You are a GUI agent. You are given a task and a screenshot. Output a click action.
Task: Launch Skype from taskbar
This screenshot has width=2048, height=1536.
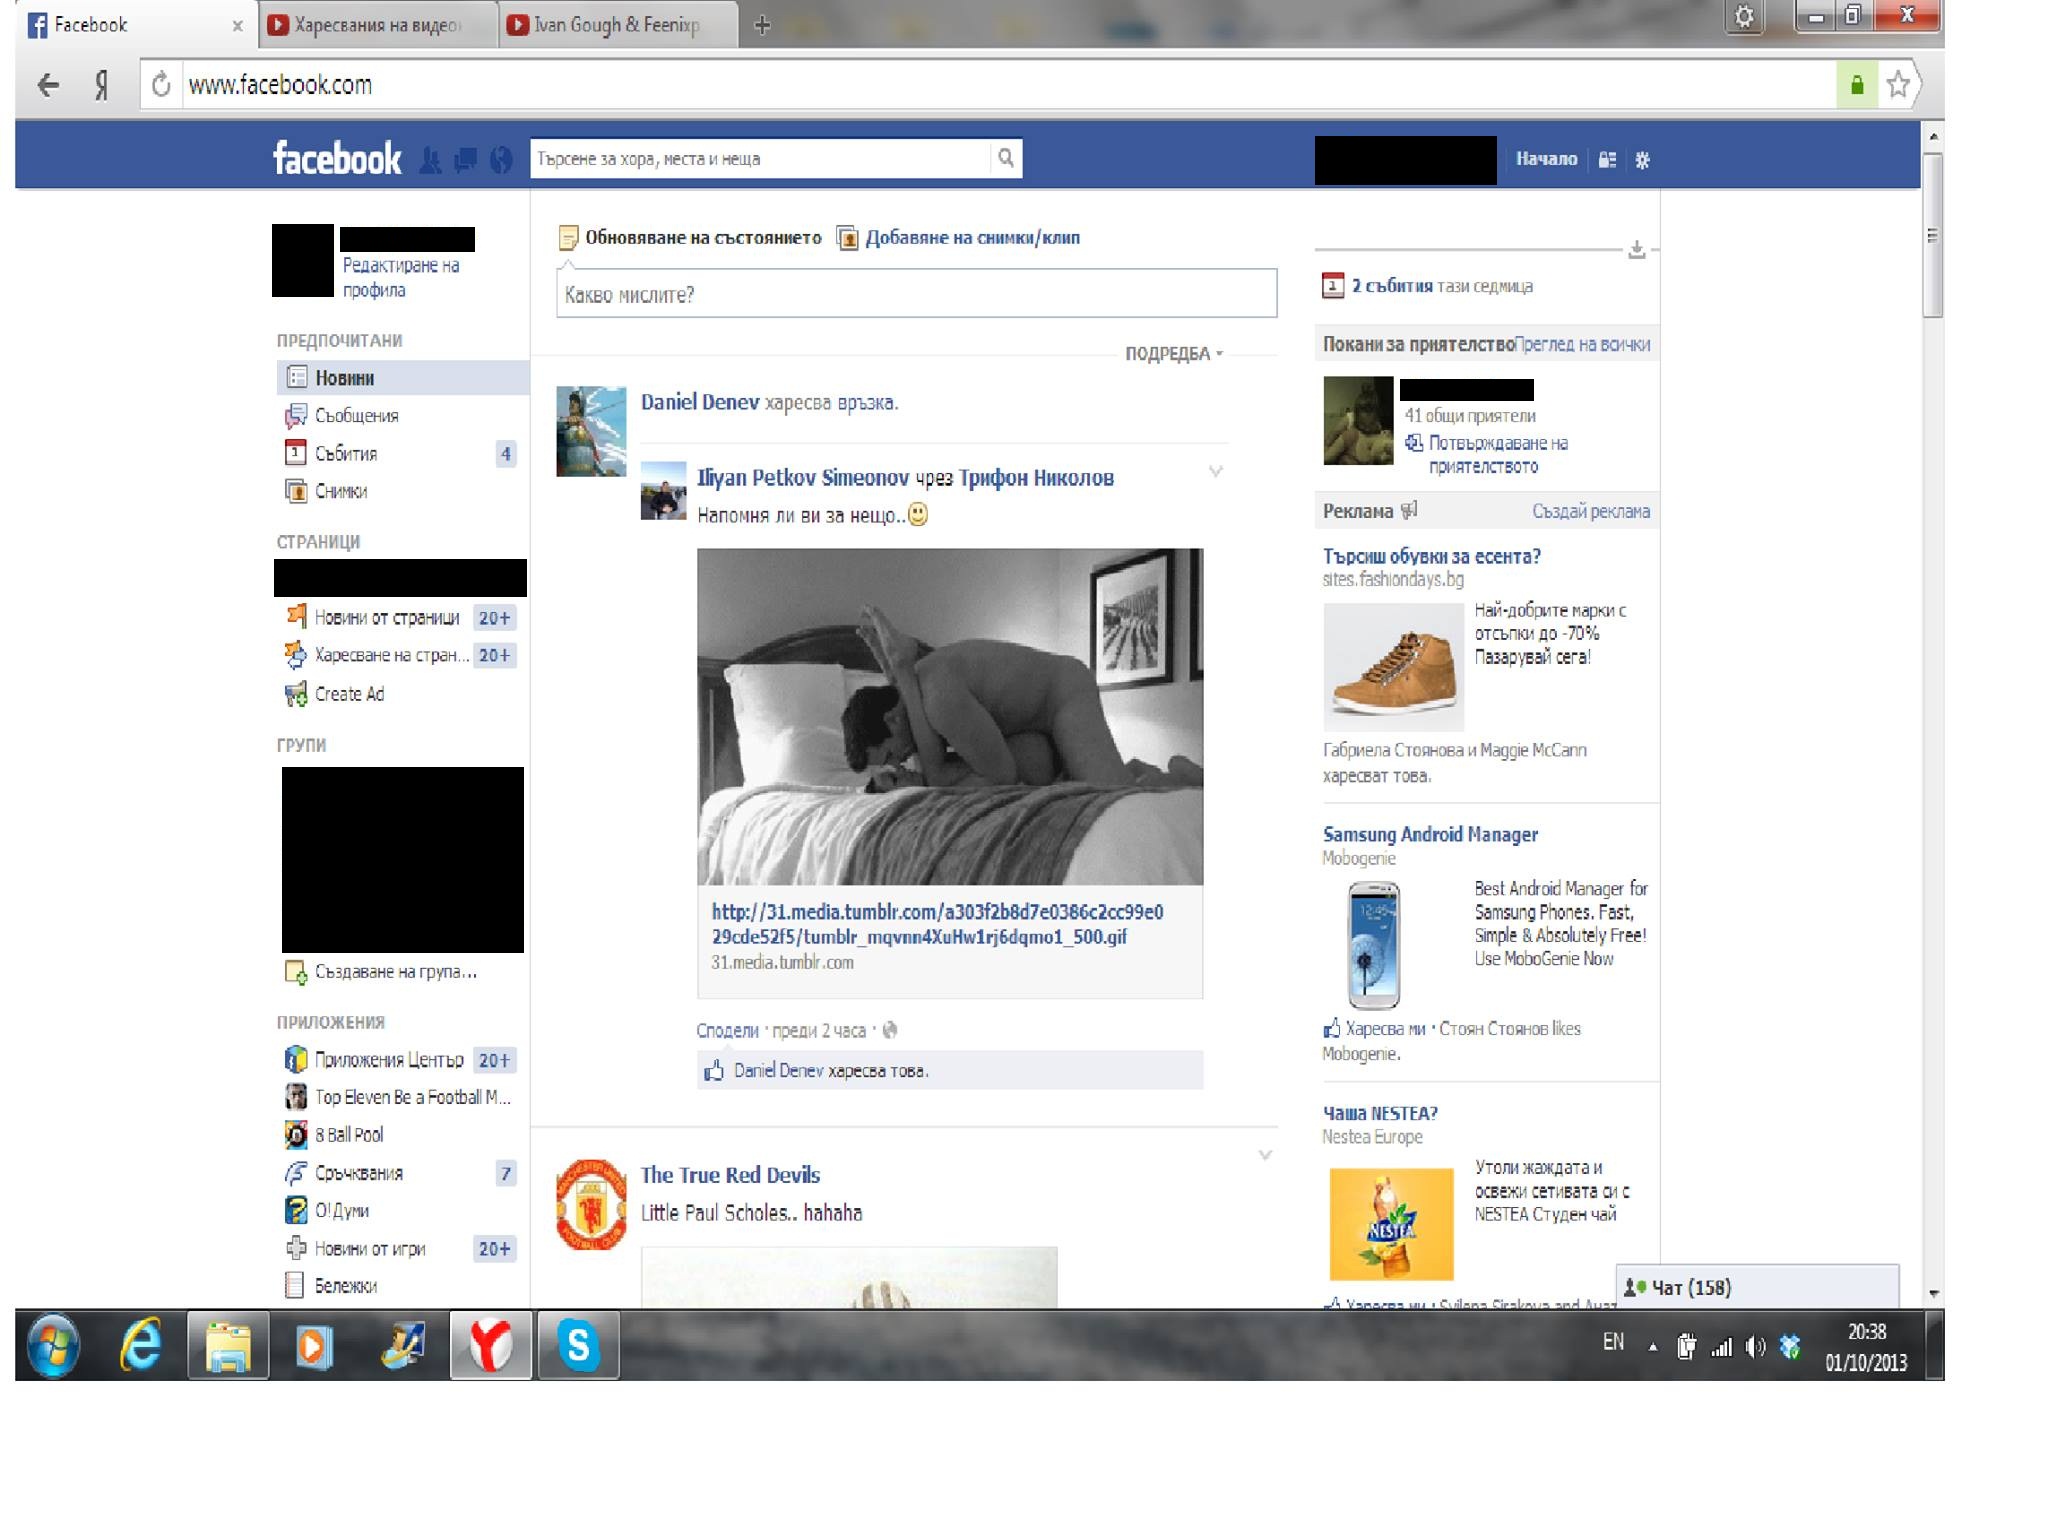point(579,1345)
